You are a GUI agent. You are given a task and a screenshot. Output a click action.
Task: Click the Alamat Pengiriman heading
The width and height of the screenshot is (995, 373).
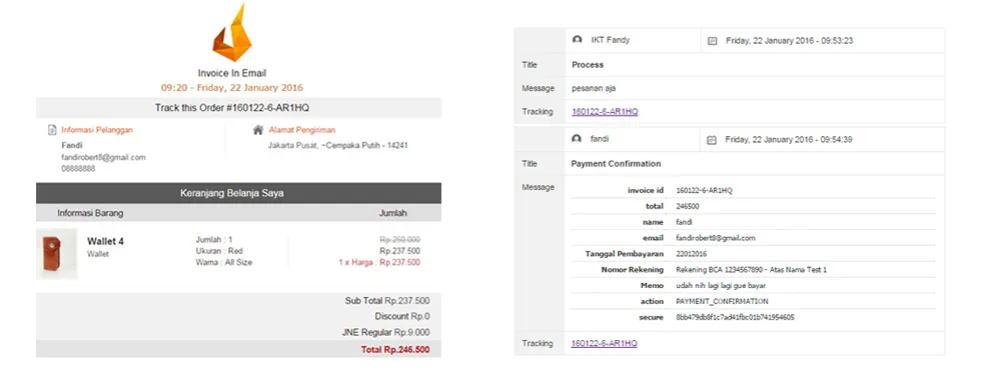tap(302, 130)
